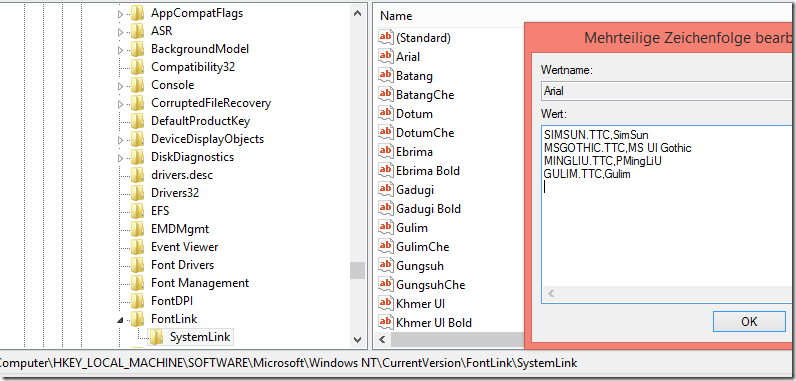Select the Arial string value icon

pyautogui.click(x=386, y=56)
